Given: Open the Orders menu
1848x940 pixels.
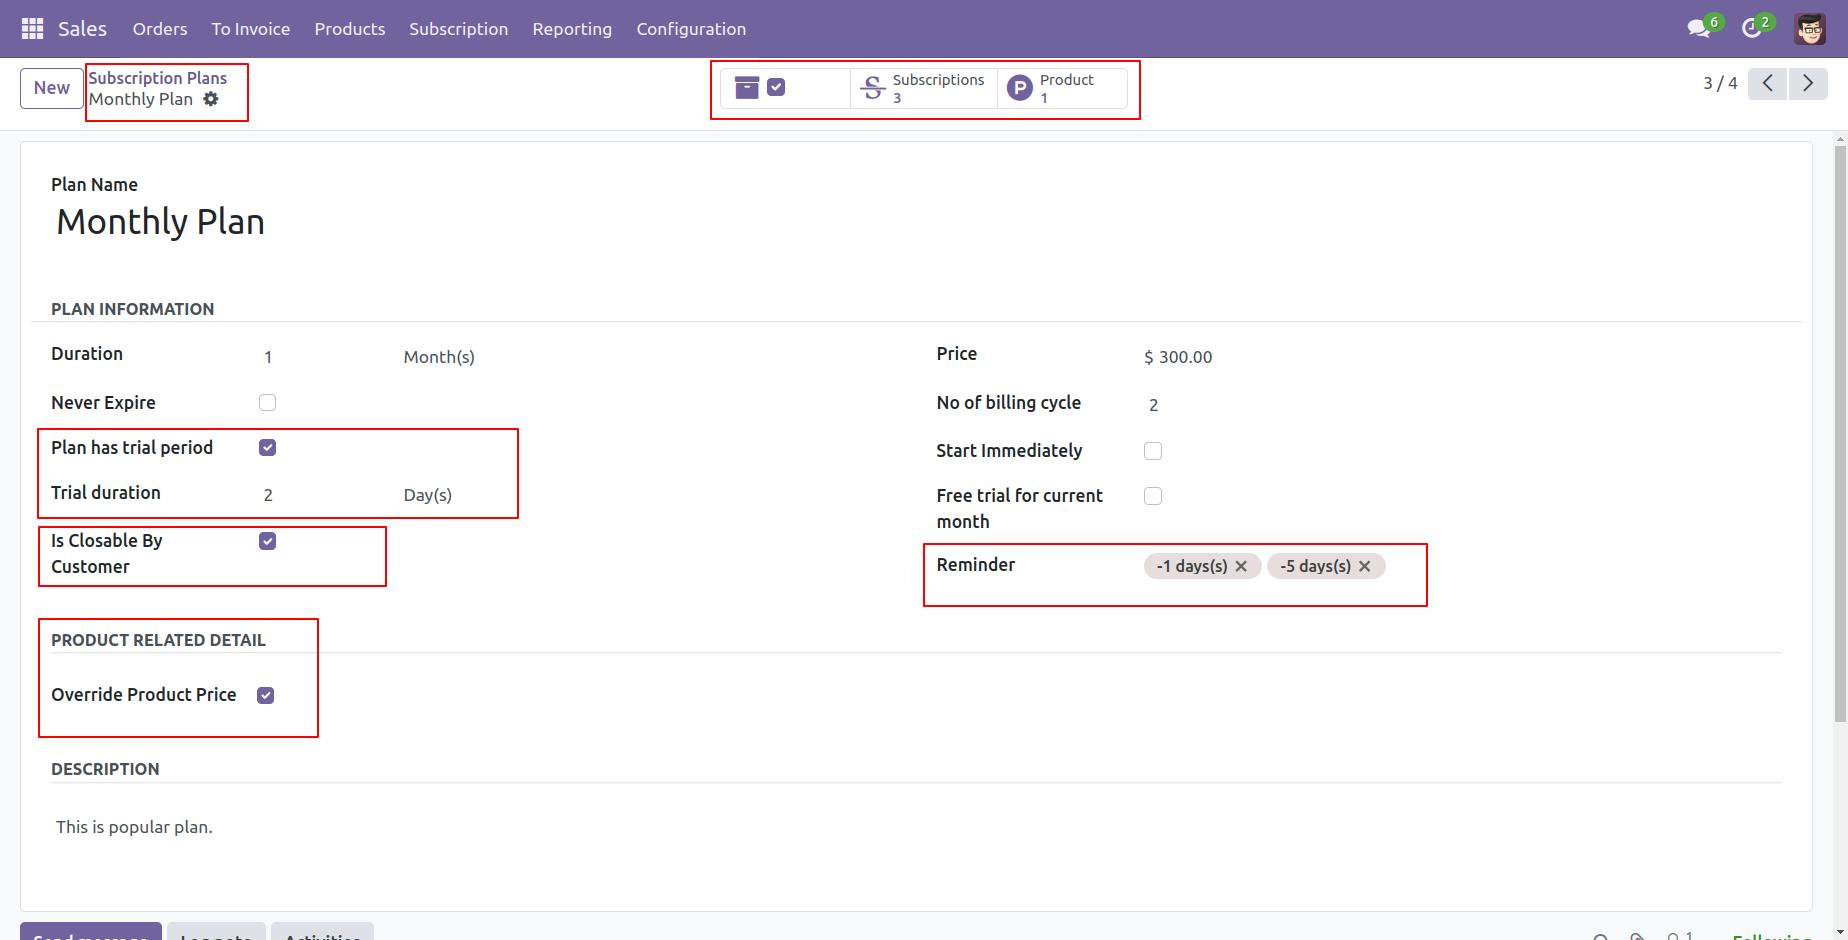Looking at the screenshot, I should 160,29.
